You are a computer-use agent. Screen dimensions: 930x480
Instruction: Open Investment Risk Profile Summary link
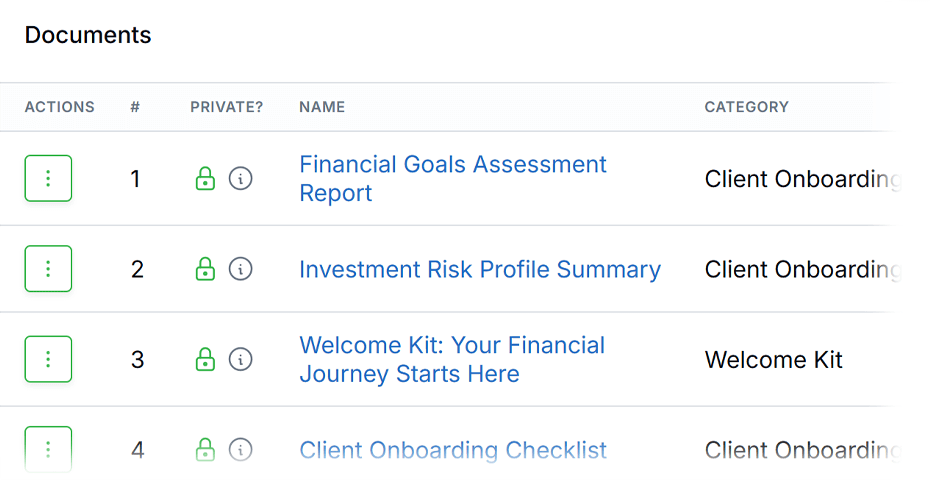[x=480, y=269]
